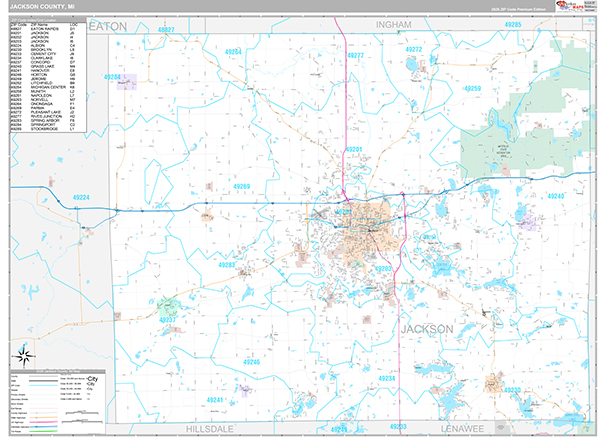Click the 49224 ZIP label on the map

point(81,197)
